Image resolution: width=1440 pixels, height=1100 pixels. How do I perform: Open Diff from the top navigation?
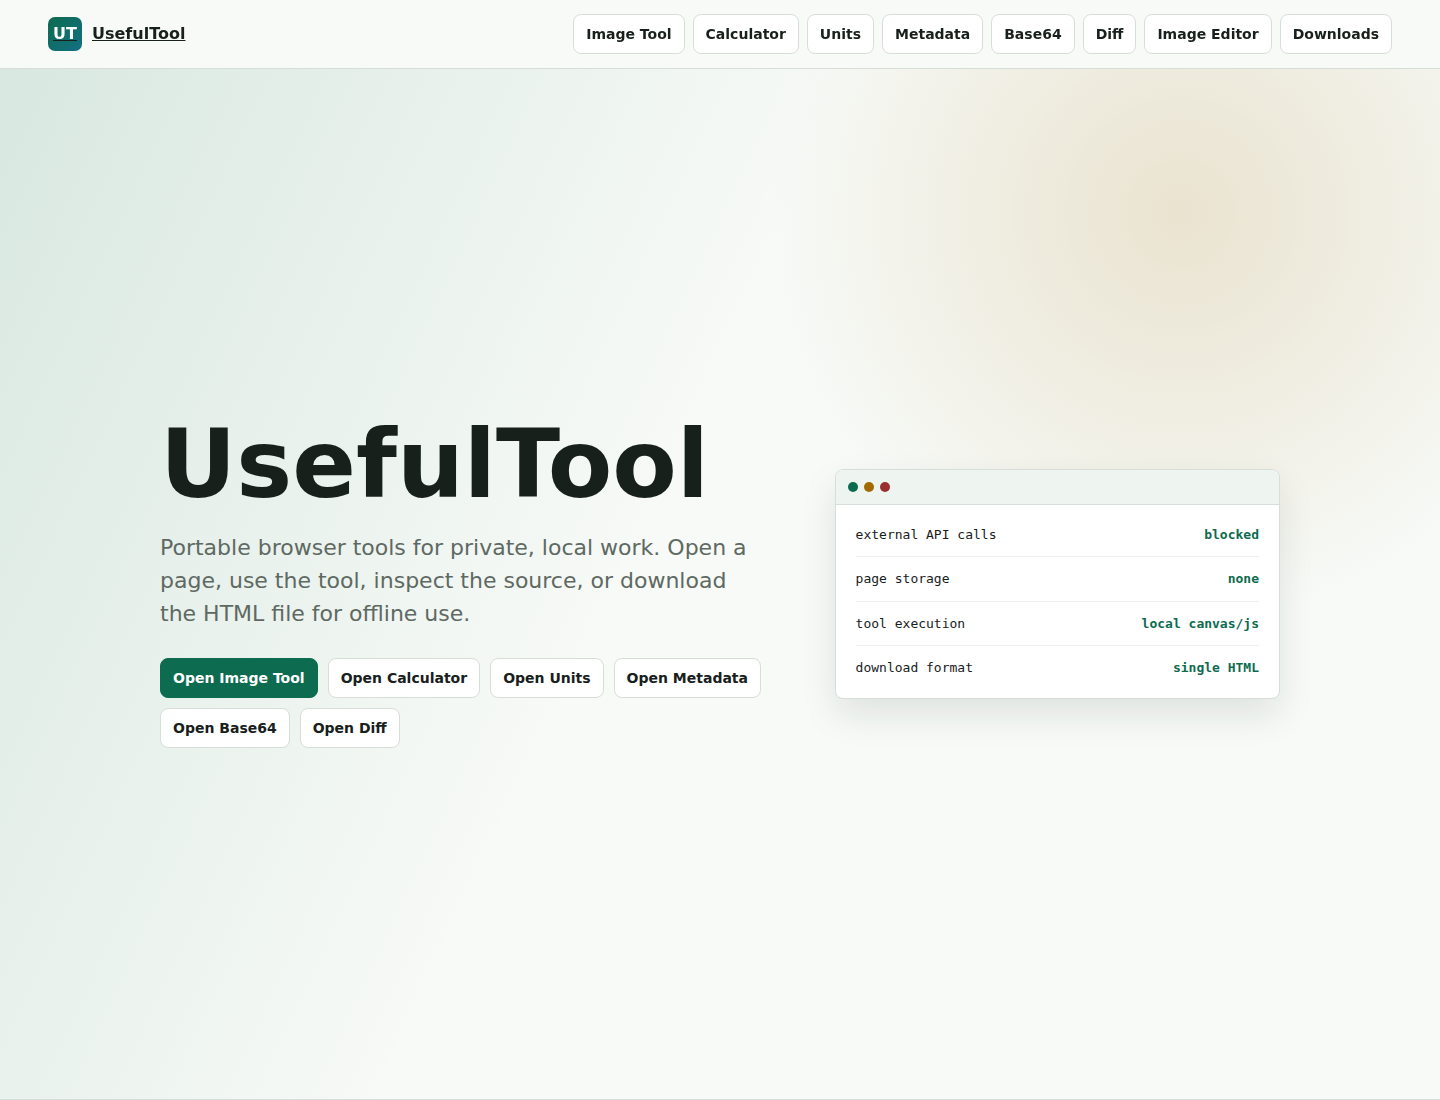click(x=1109, y=34)
